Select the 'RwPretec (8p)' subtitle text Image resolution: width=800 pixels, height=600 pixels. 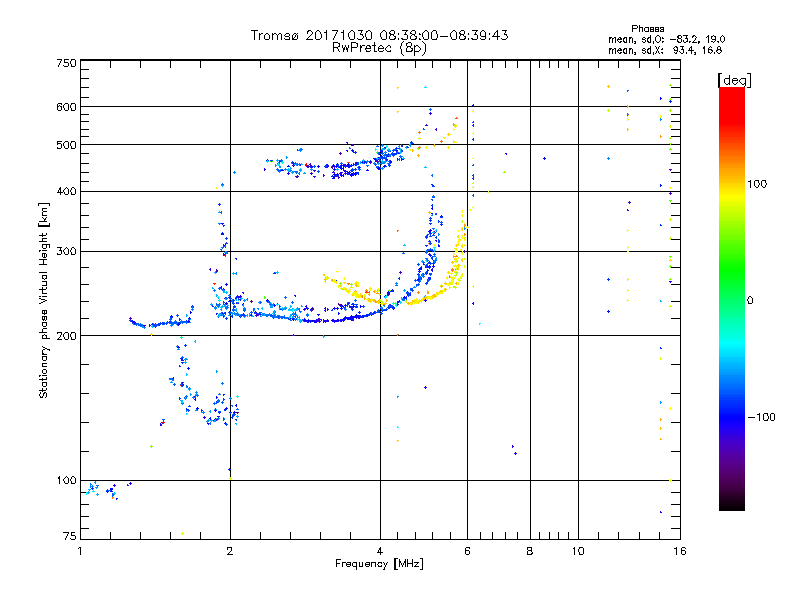click(379, 48)
